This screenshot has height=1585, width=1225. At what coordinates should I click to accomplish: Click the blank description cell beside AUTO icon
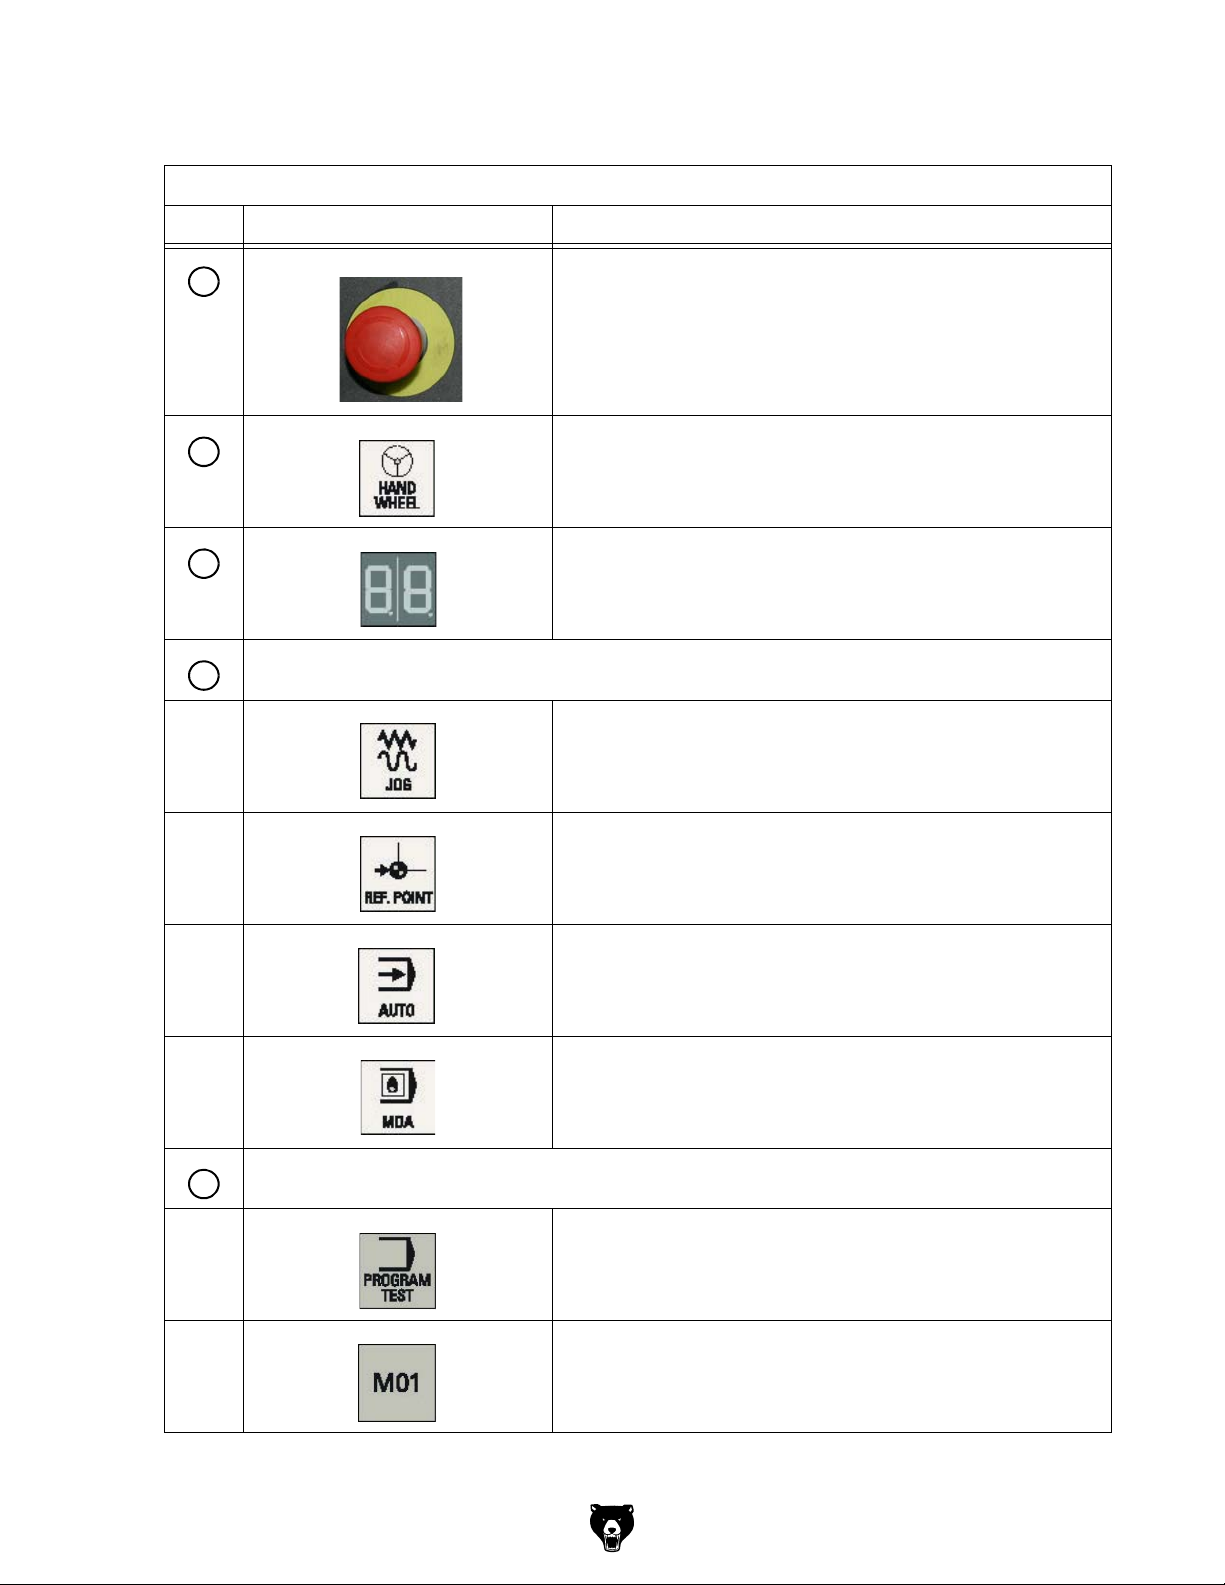point(832,981)
